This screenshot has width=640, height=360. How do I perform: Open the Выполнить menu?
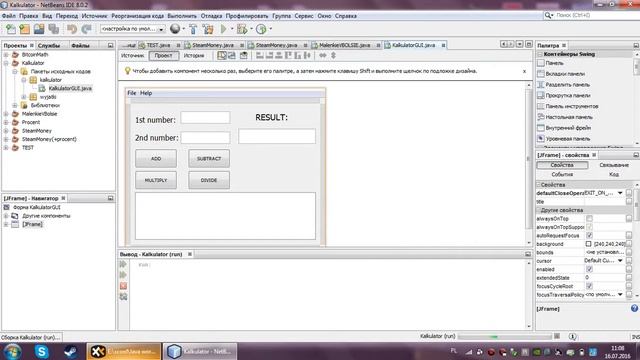(182, 16)
